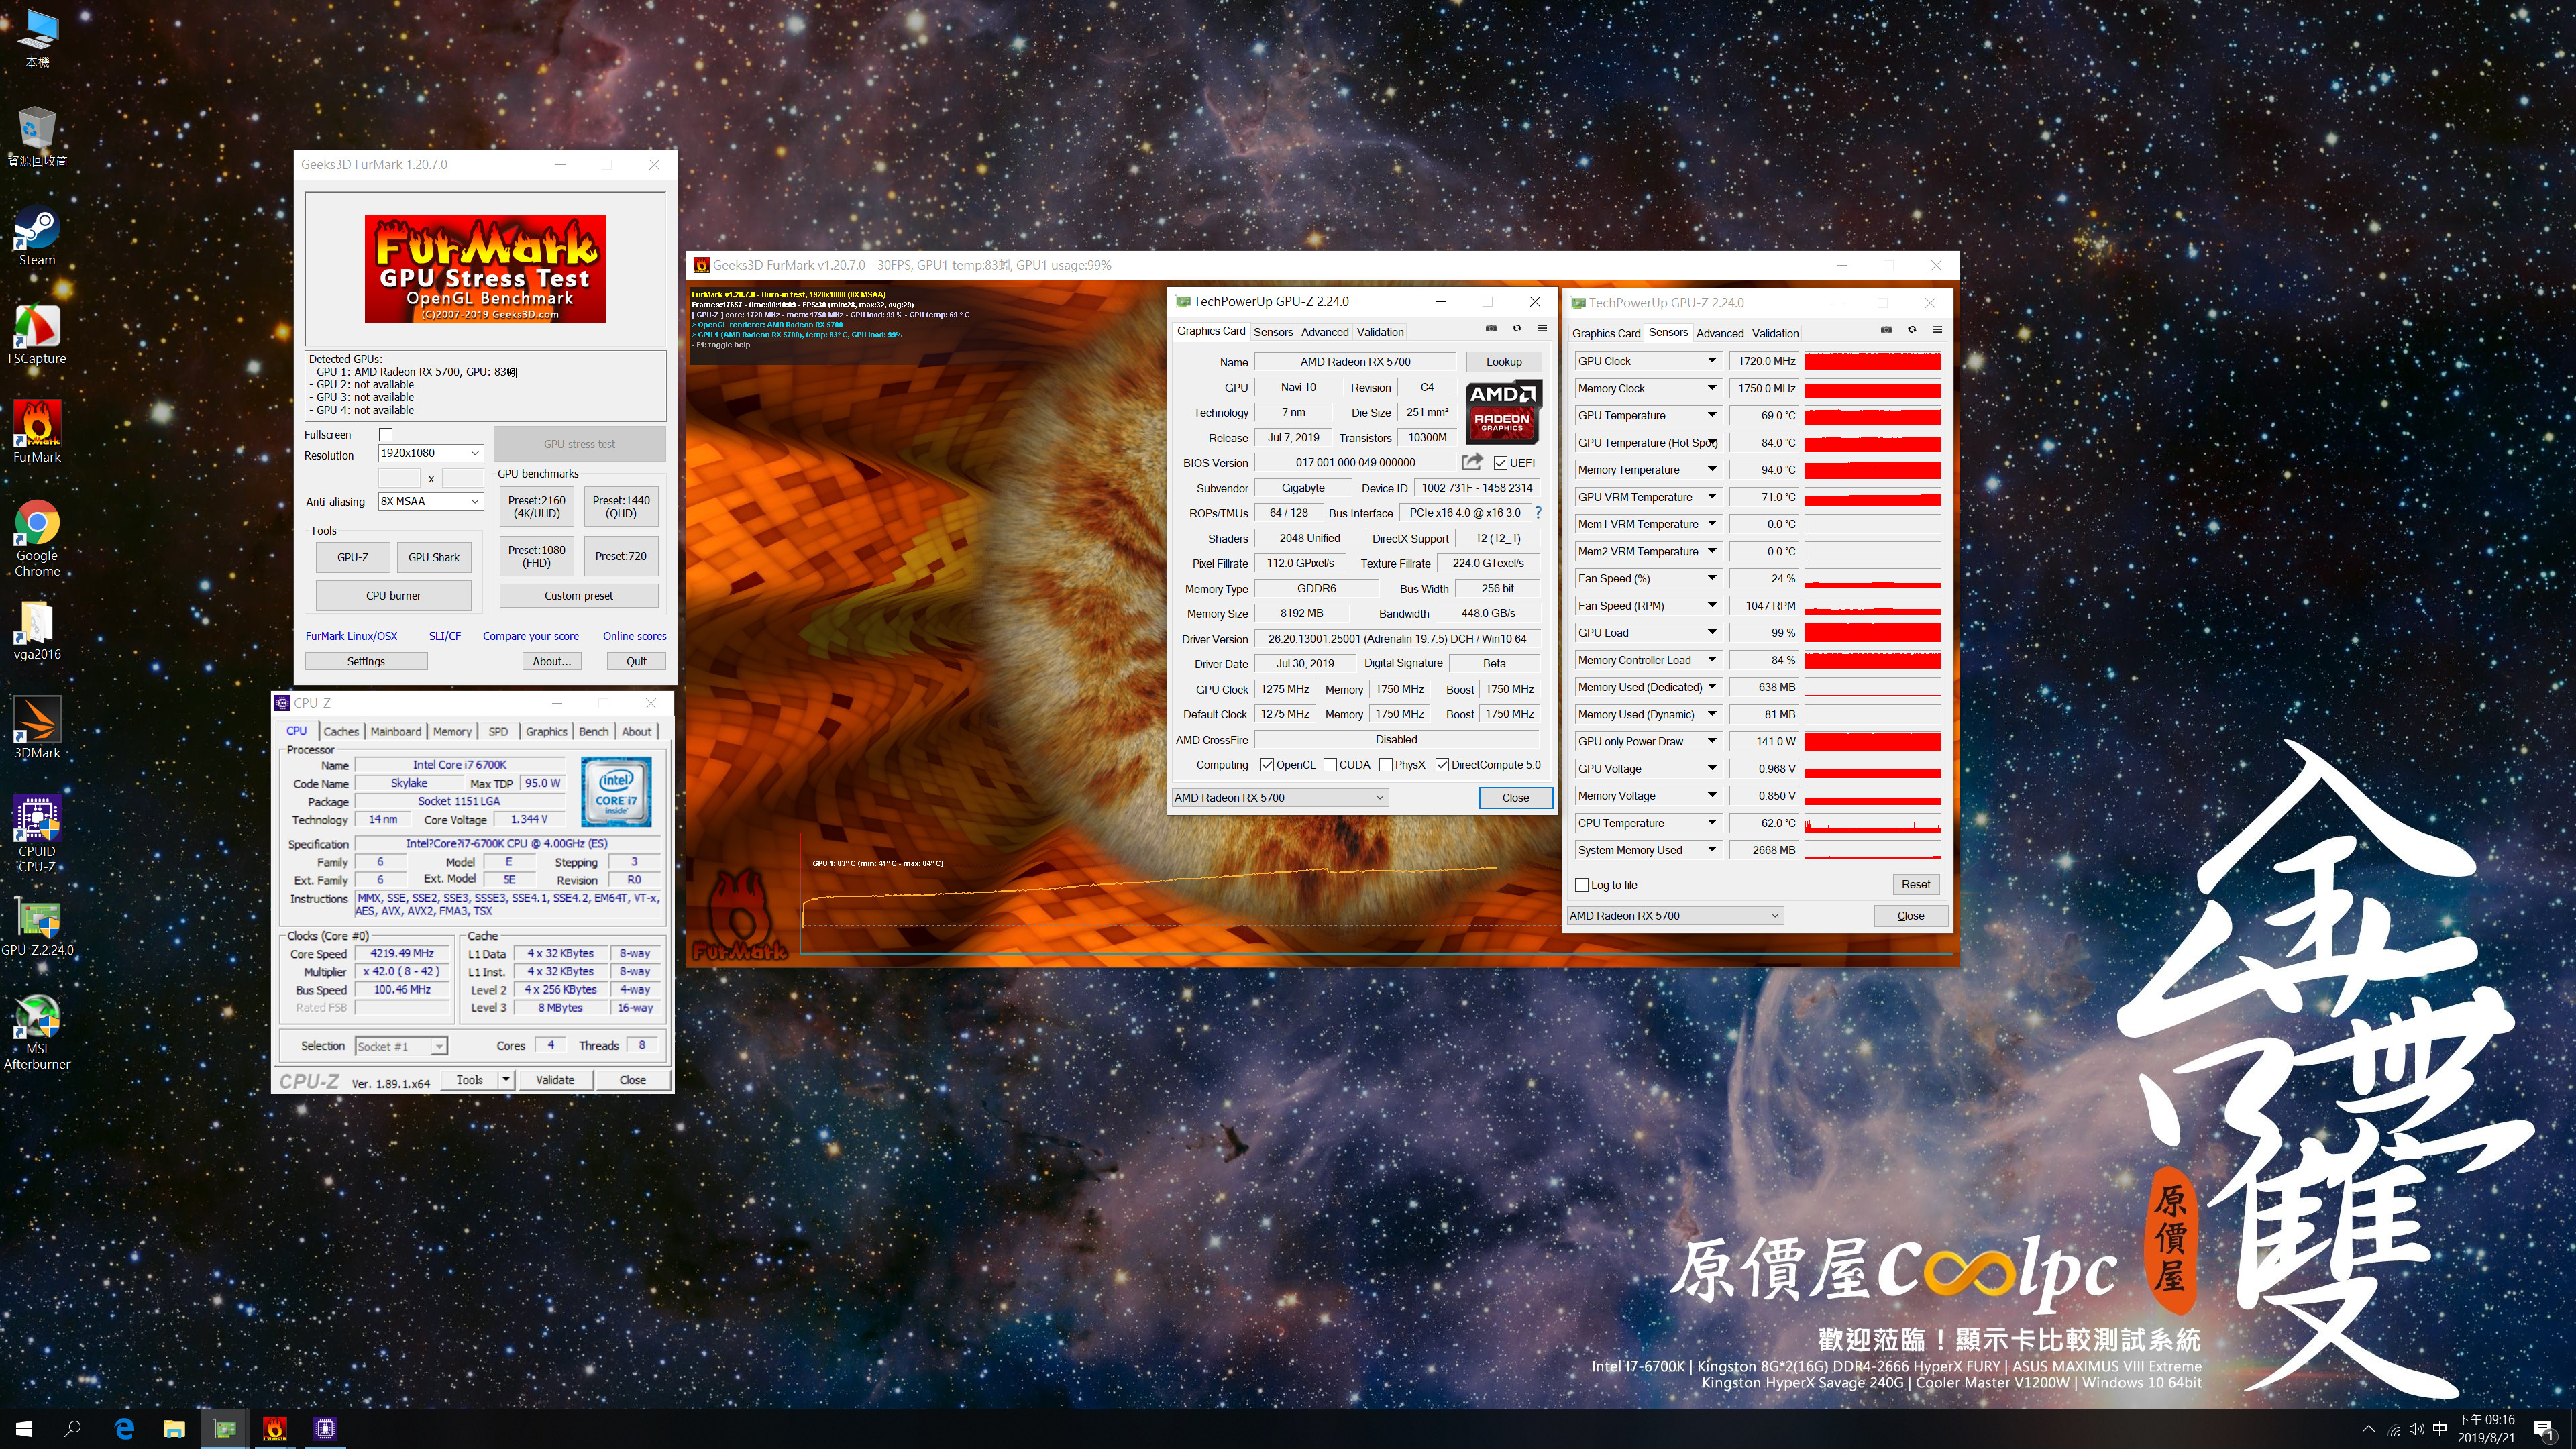Click the custom resolution width input field in FurMark

pos(399,478)
